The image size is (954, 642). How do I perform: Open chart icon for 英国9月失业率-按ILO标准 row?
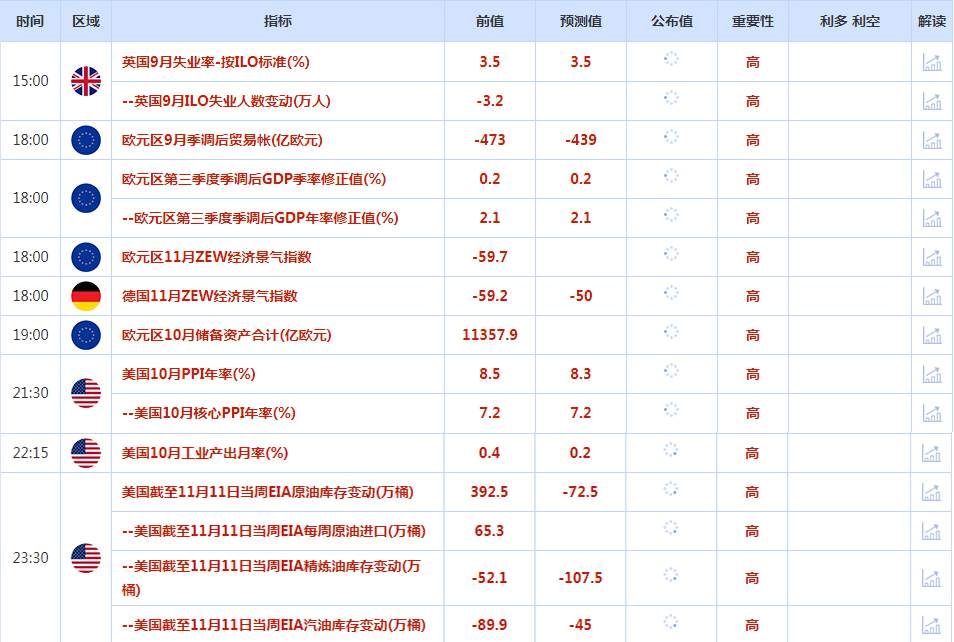931,62
